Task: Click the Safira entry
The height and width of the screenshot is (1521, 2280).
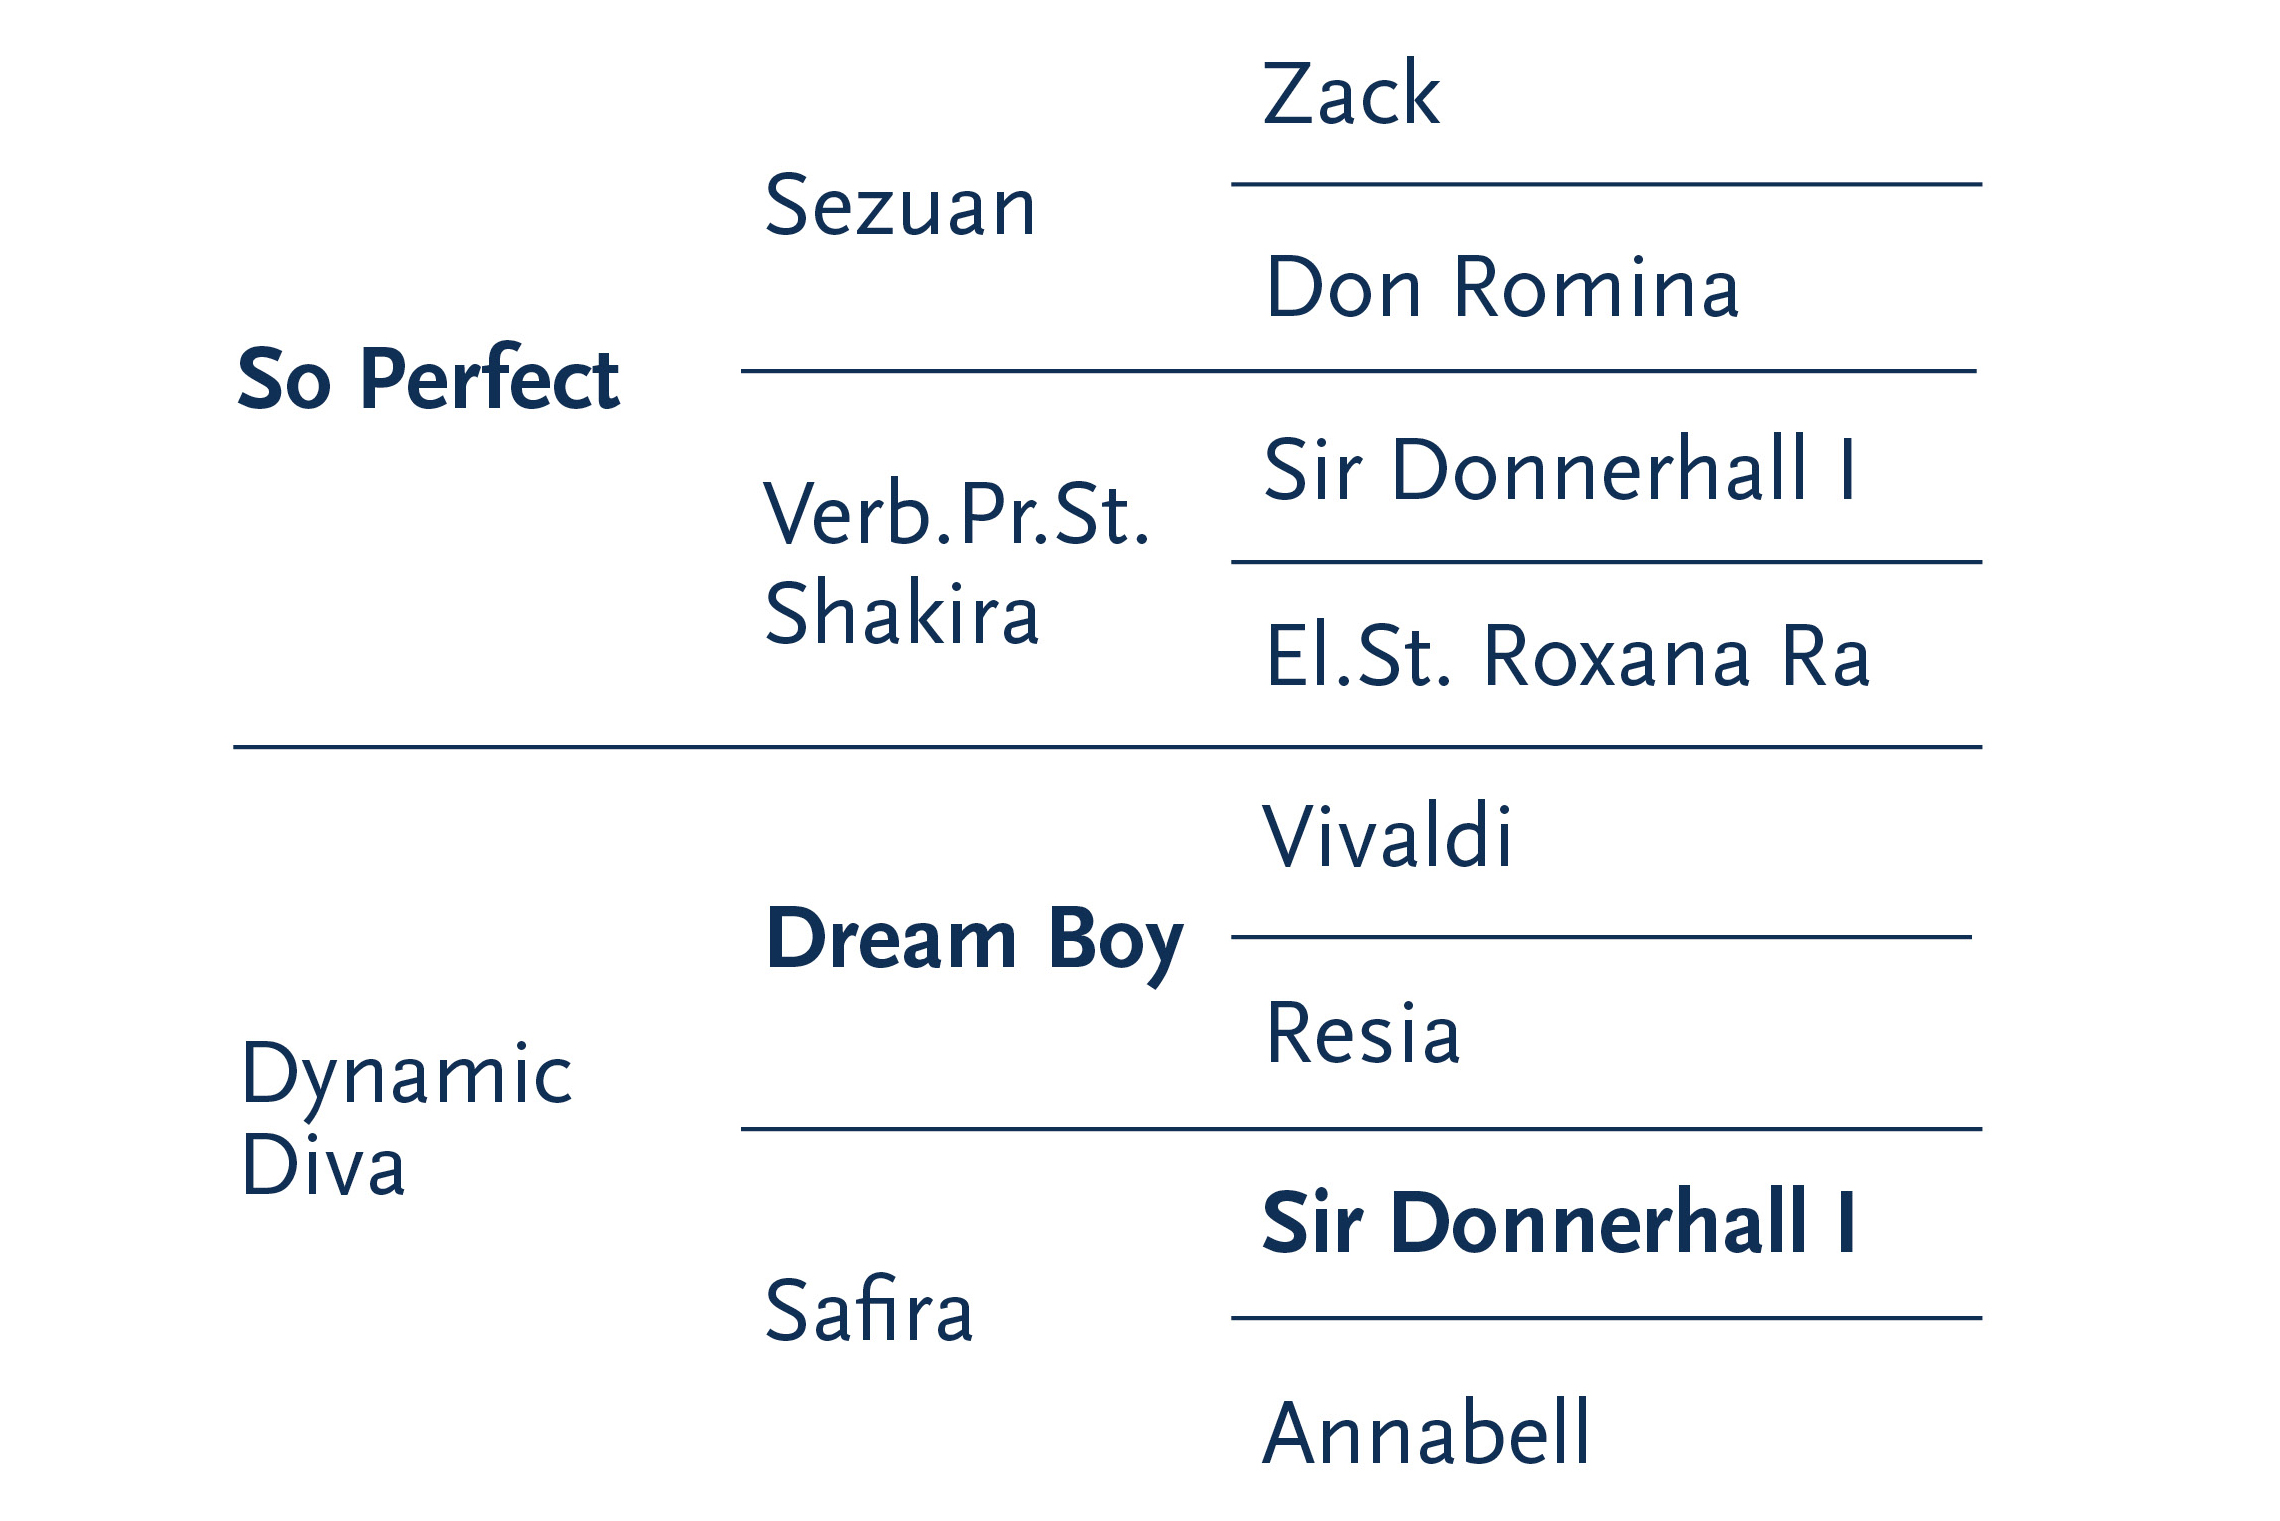Action: coord(869,1311)
